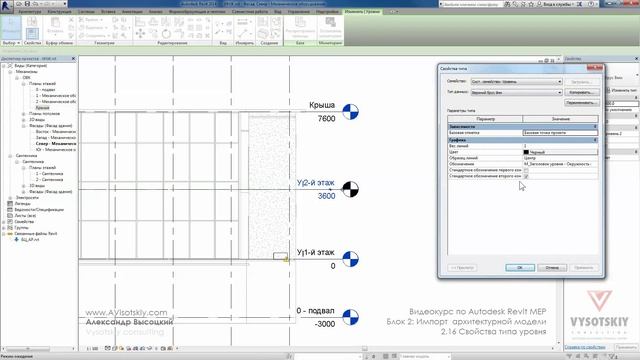Collapse the Механизмы tree node

pyautogui.click(x=10, y=72)
